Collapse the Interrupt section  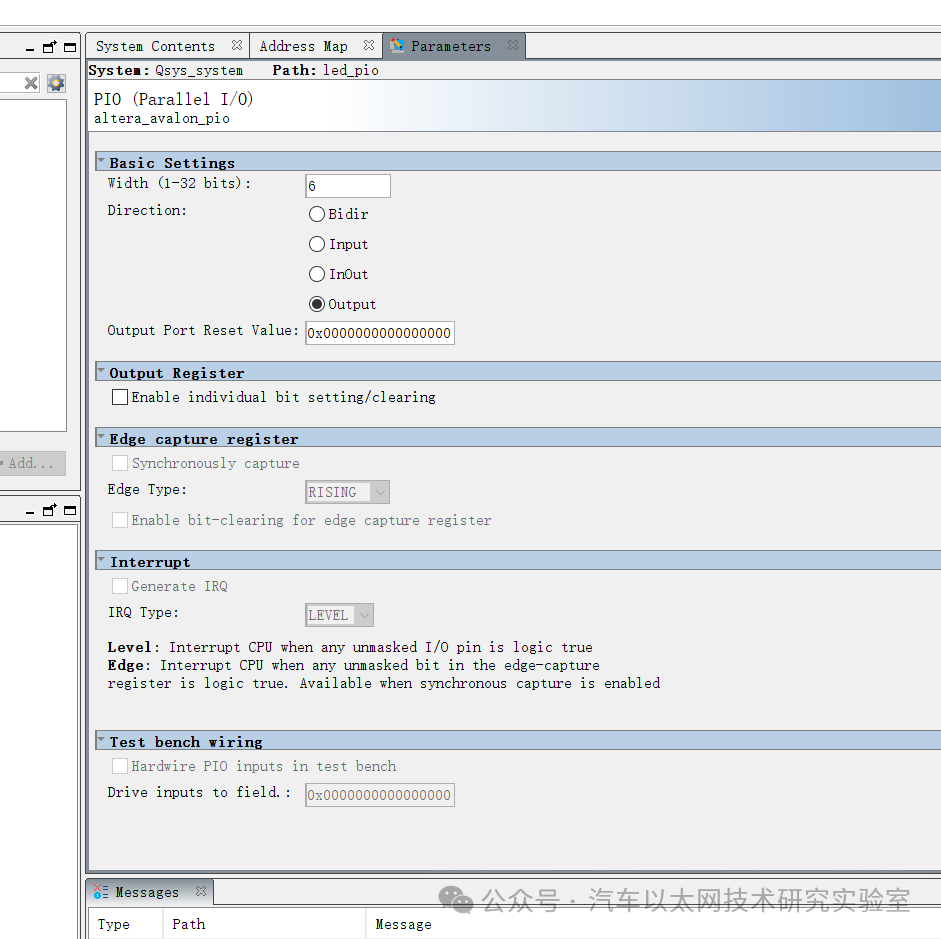tap(101, 559)
